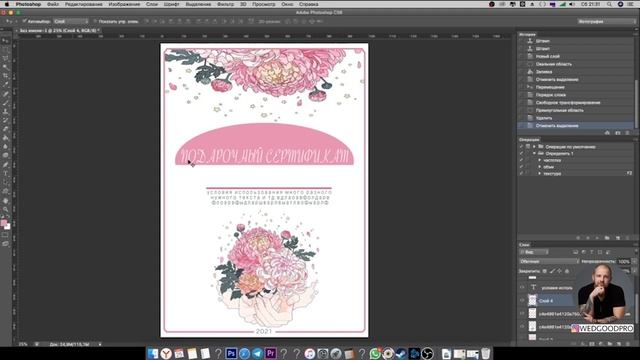Open the Файл menu

[x=53, y=4]
